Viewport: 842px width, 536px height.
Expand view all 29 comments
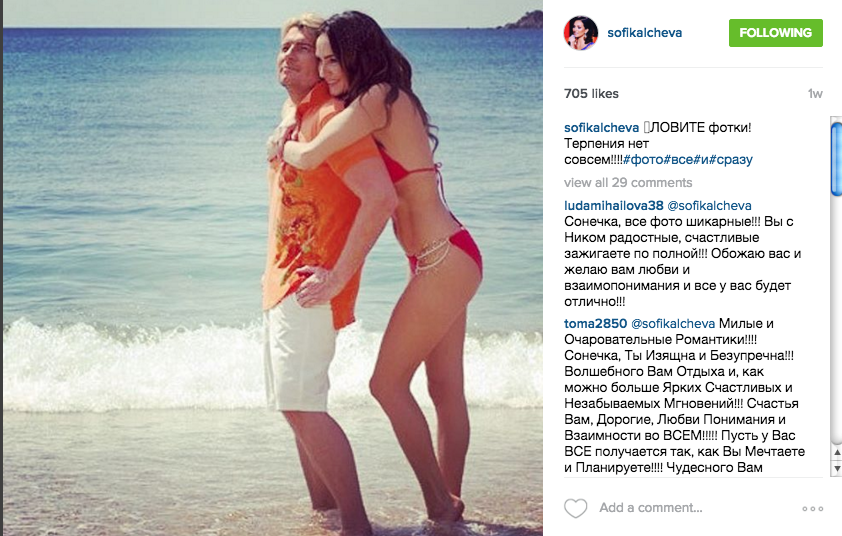(628, 183)
